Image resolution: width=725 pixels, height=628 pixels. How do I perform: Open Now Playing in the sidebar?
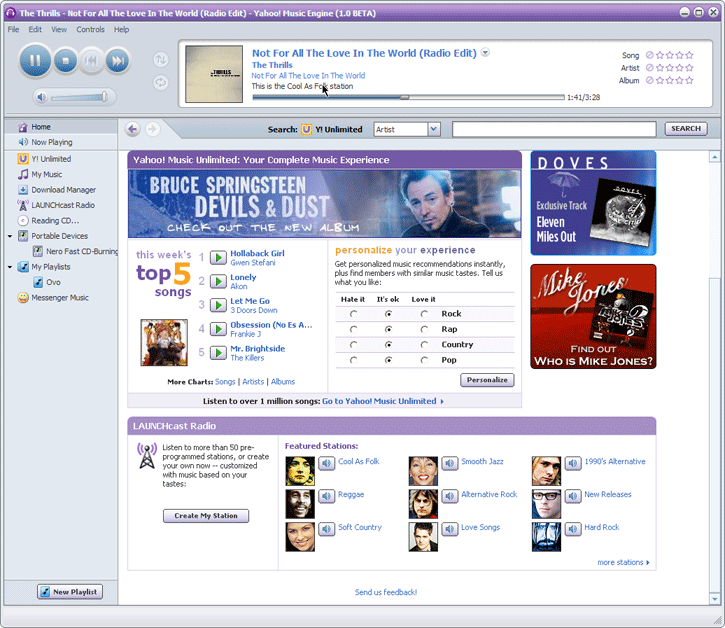click(x=61, y=142)
